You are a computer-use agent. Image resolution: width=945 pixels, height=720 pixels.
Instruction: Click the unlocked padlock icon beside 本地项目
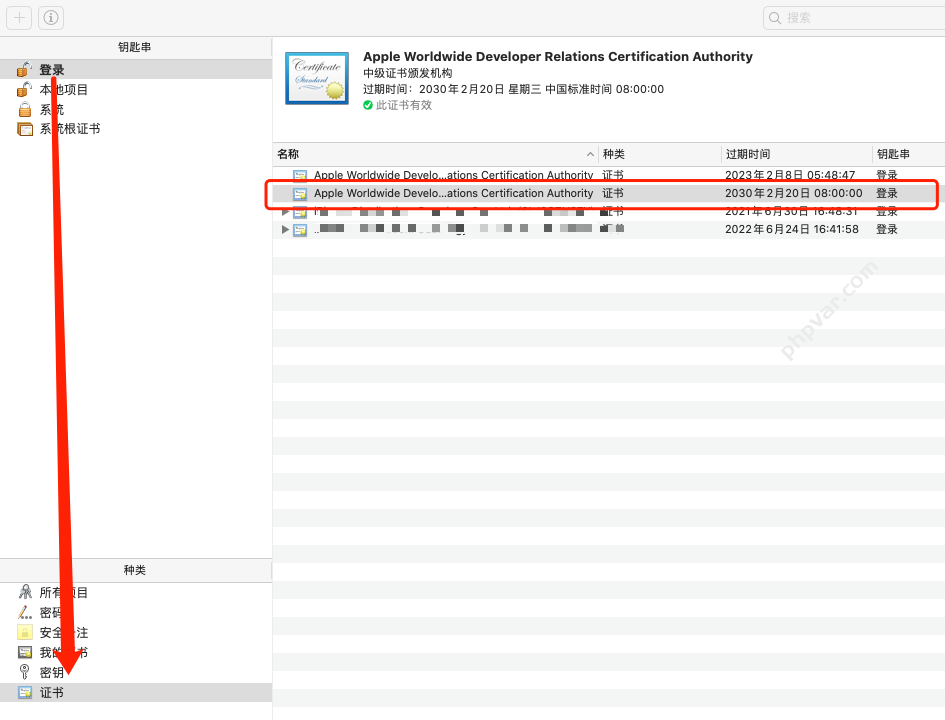24,90
